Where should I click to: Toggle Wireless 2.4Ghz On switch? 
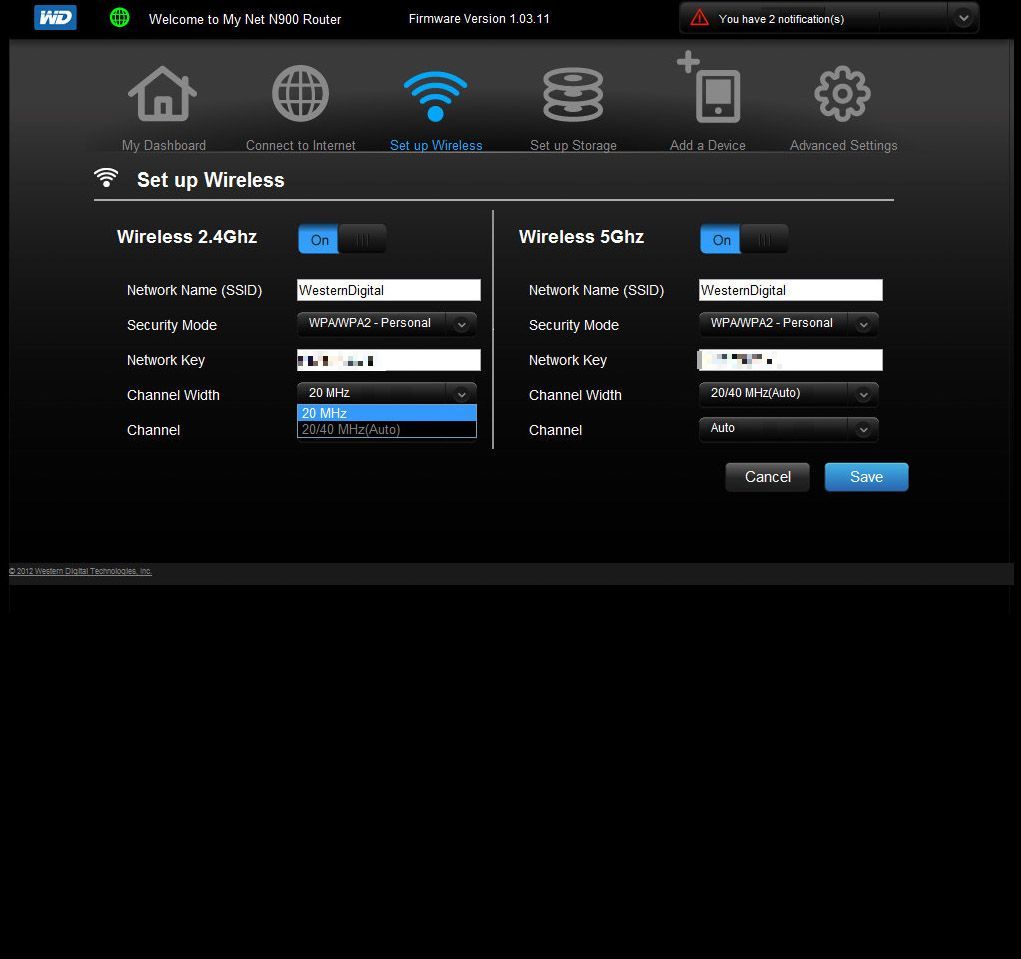[x=342, y=239]
